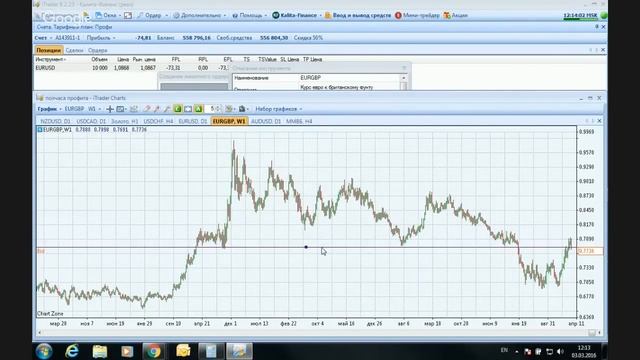Click the green arrow chart button

[198, 109]
